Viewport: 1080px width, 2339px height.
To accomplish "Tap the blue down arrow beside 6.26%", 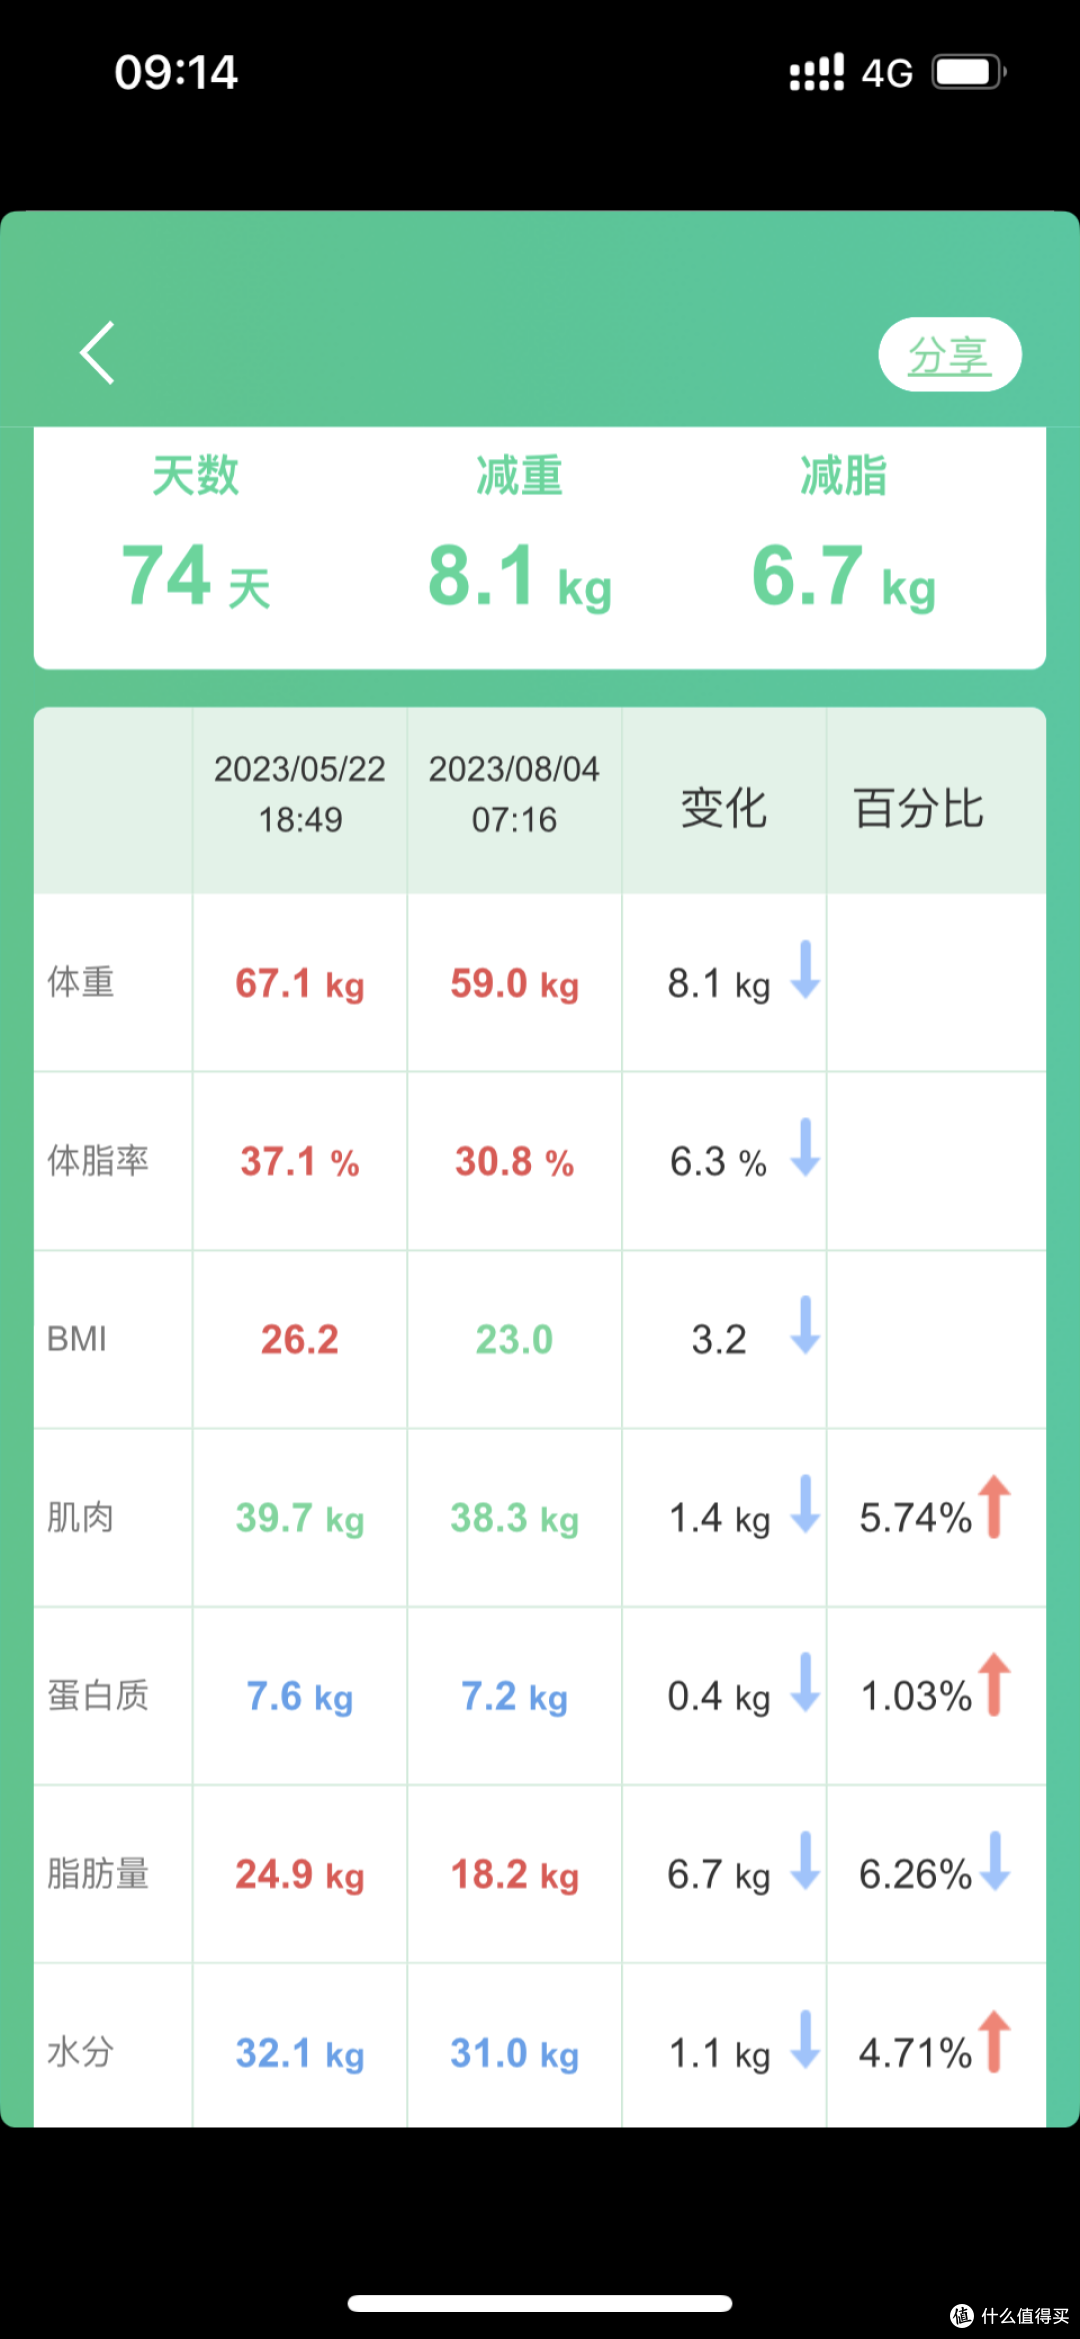I will [994, 1861].
